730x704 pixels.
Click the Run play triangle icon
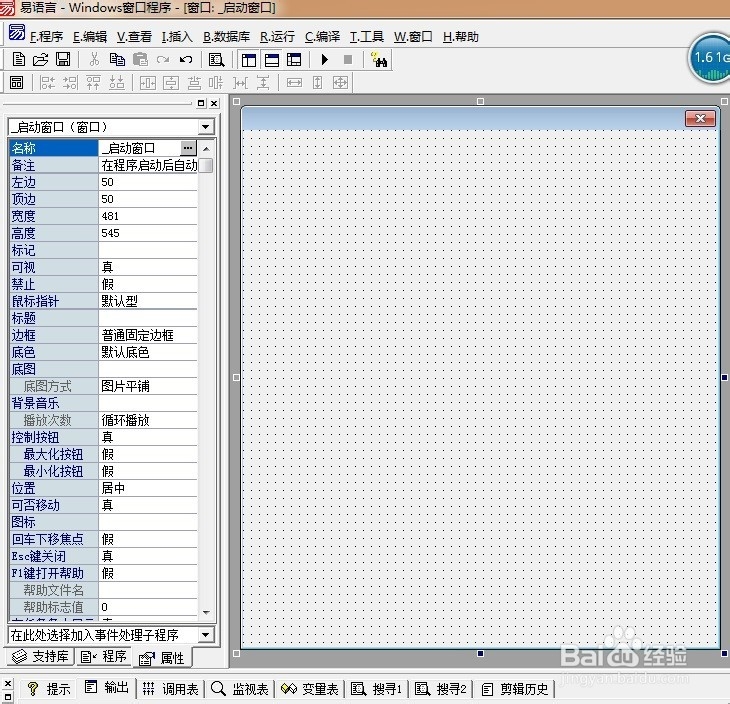coord(325,60)
